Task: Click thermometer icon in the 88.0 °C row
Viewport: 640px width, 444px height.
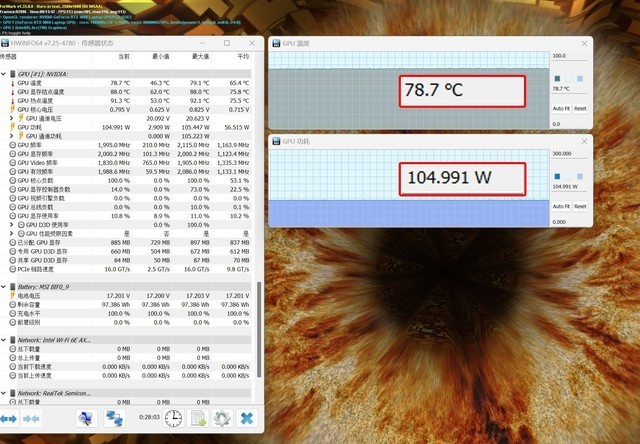Action: pos(12,92)
